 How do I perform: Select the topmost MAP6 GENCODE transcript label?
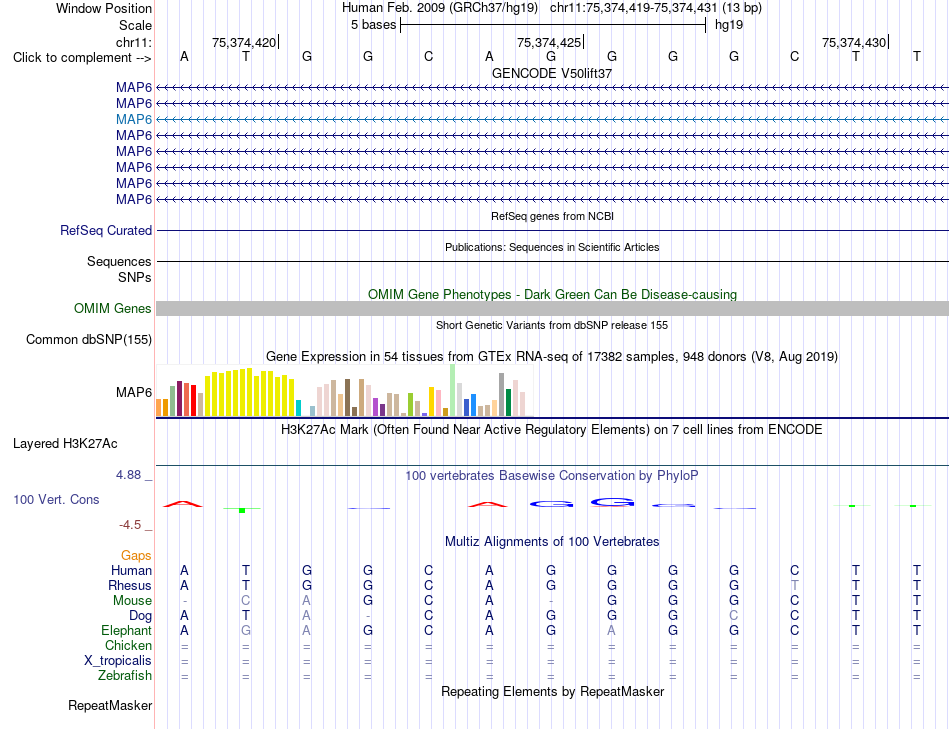134,87
